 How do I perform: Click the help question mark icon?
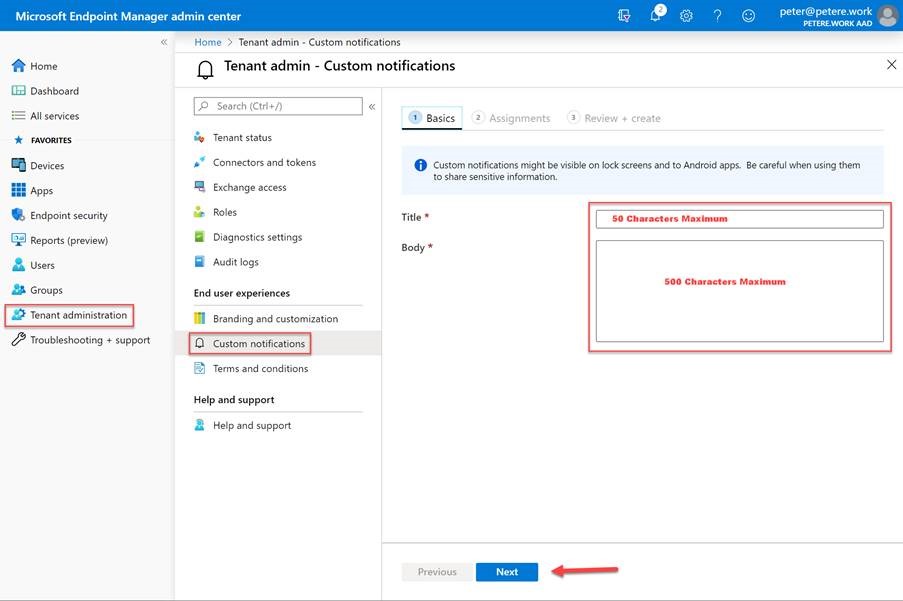tap(717, 16)
